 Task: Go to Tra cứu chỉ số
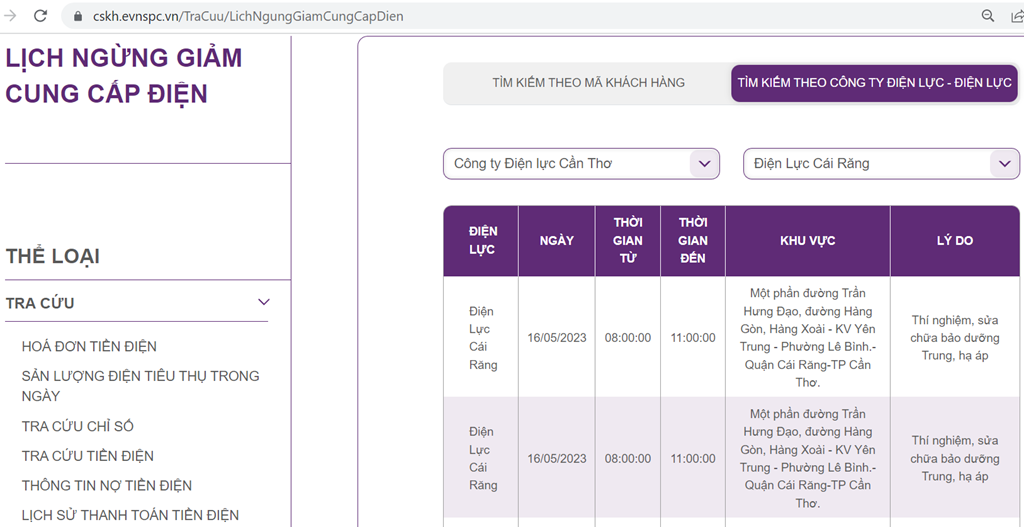click(77, 426)
